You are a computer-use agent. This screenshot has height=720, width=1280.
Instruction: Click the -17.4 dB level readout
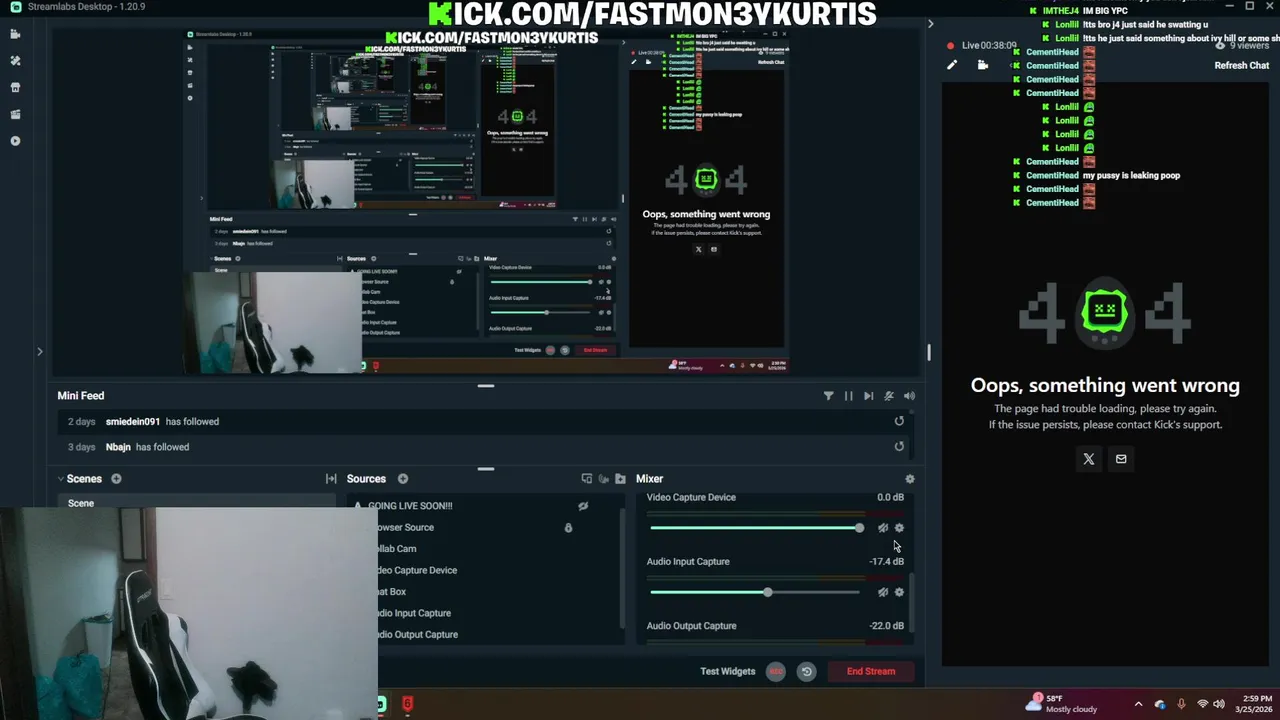tap(886, 562)
